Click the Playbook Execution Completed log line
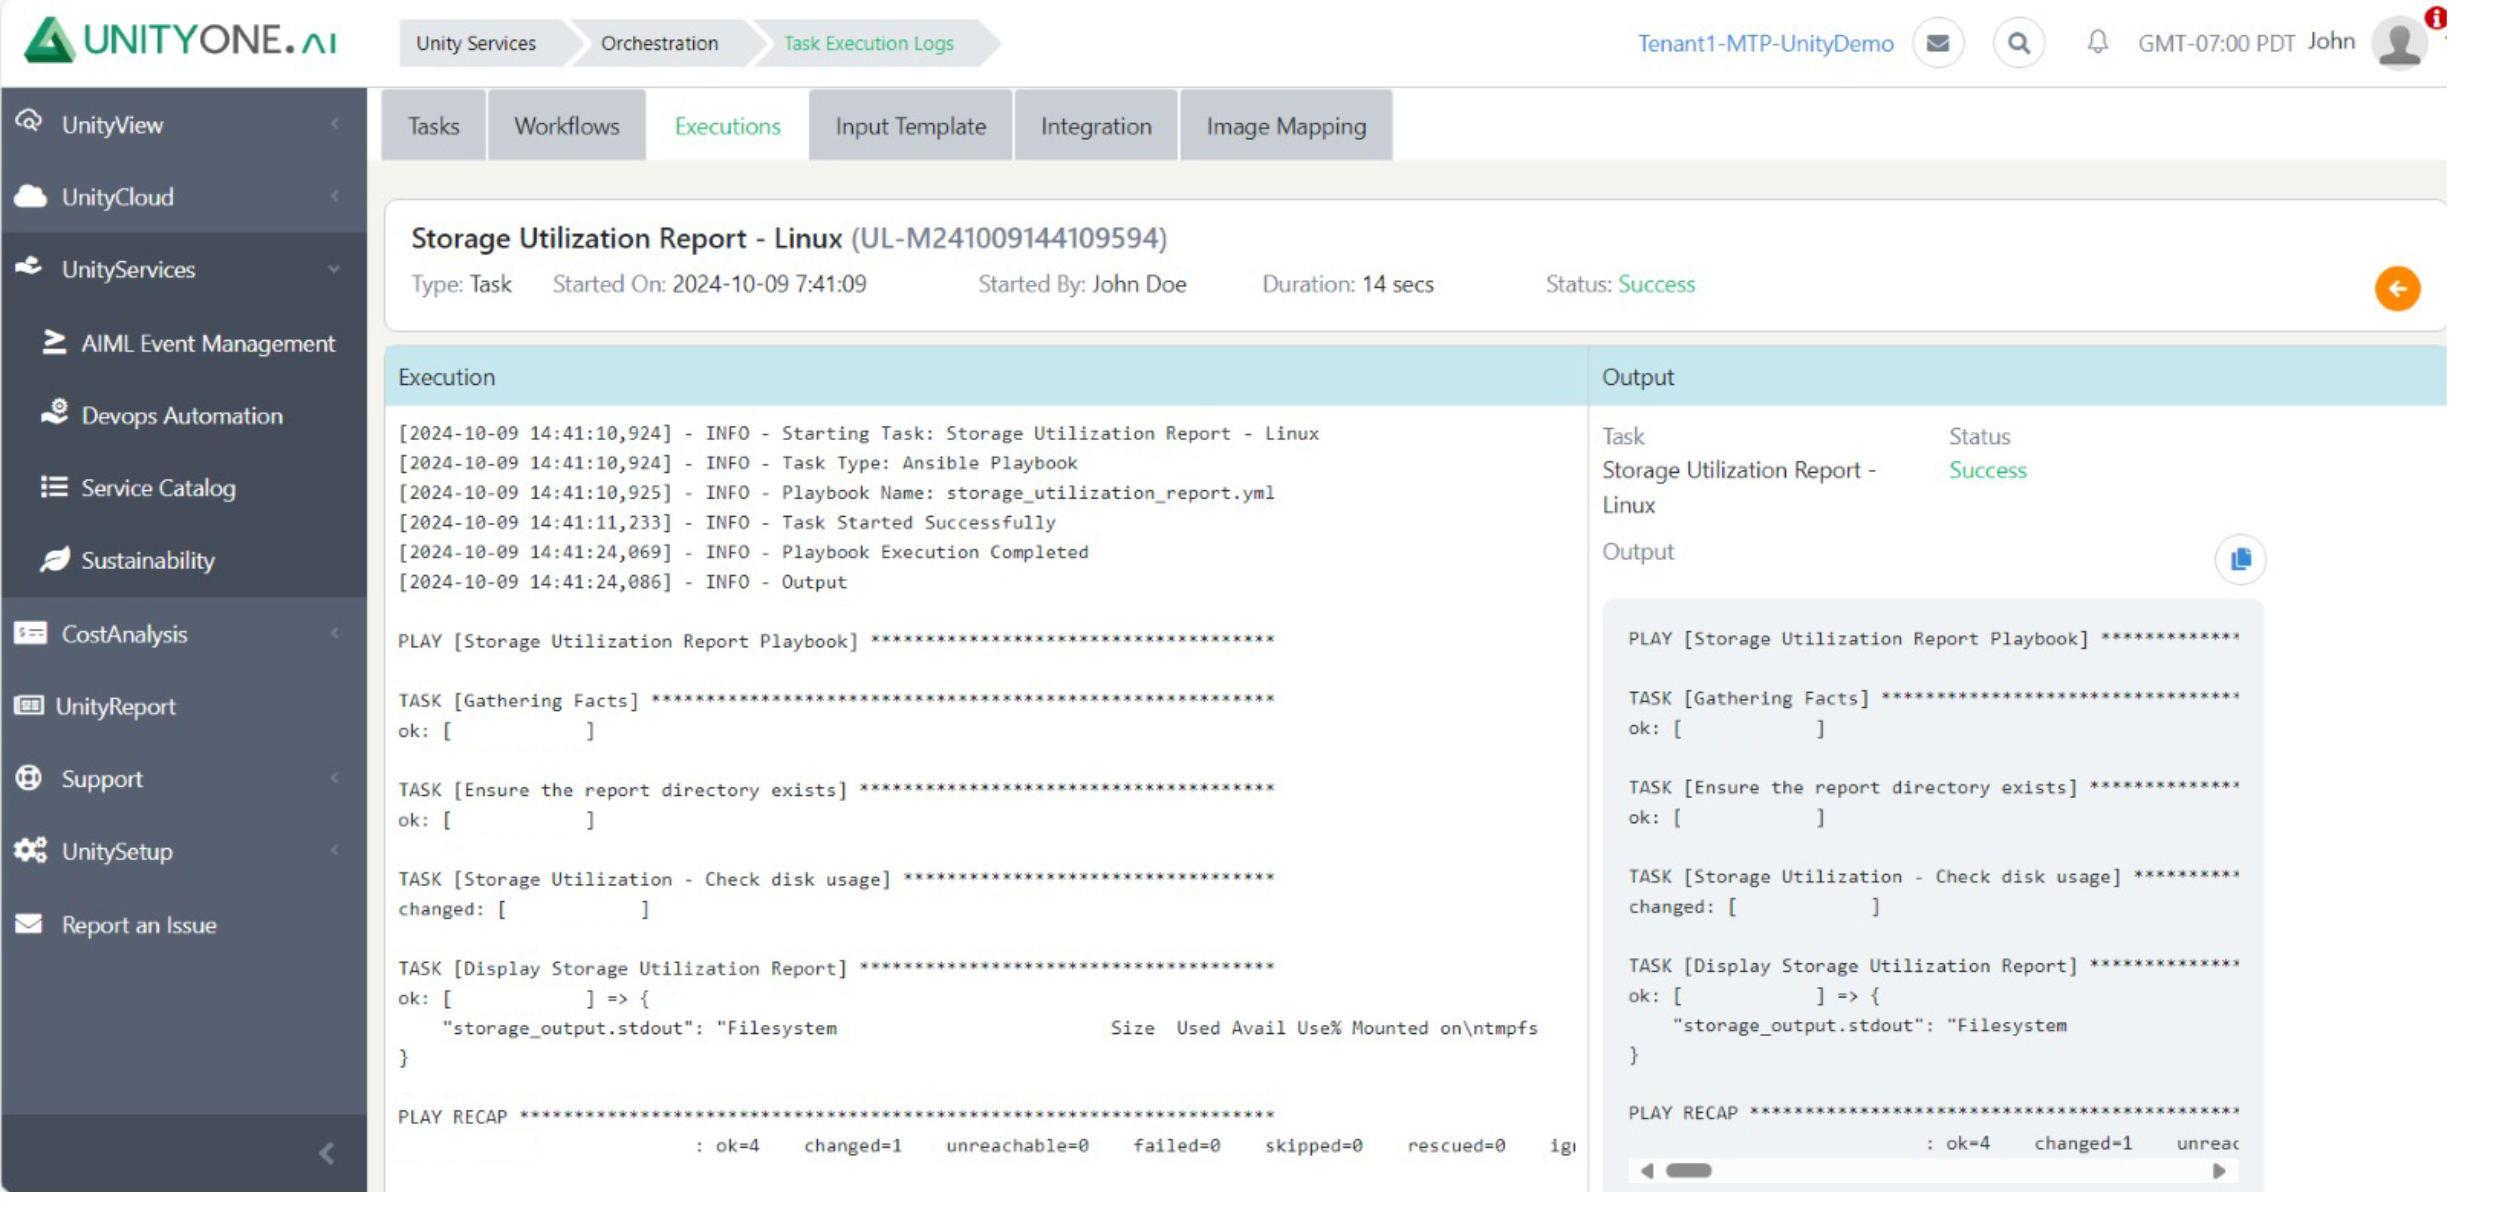 (x=743, y=552)
